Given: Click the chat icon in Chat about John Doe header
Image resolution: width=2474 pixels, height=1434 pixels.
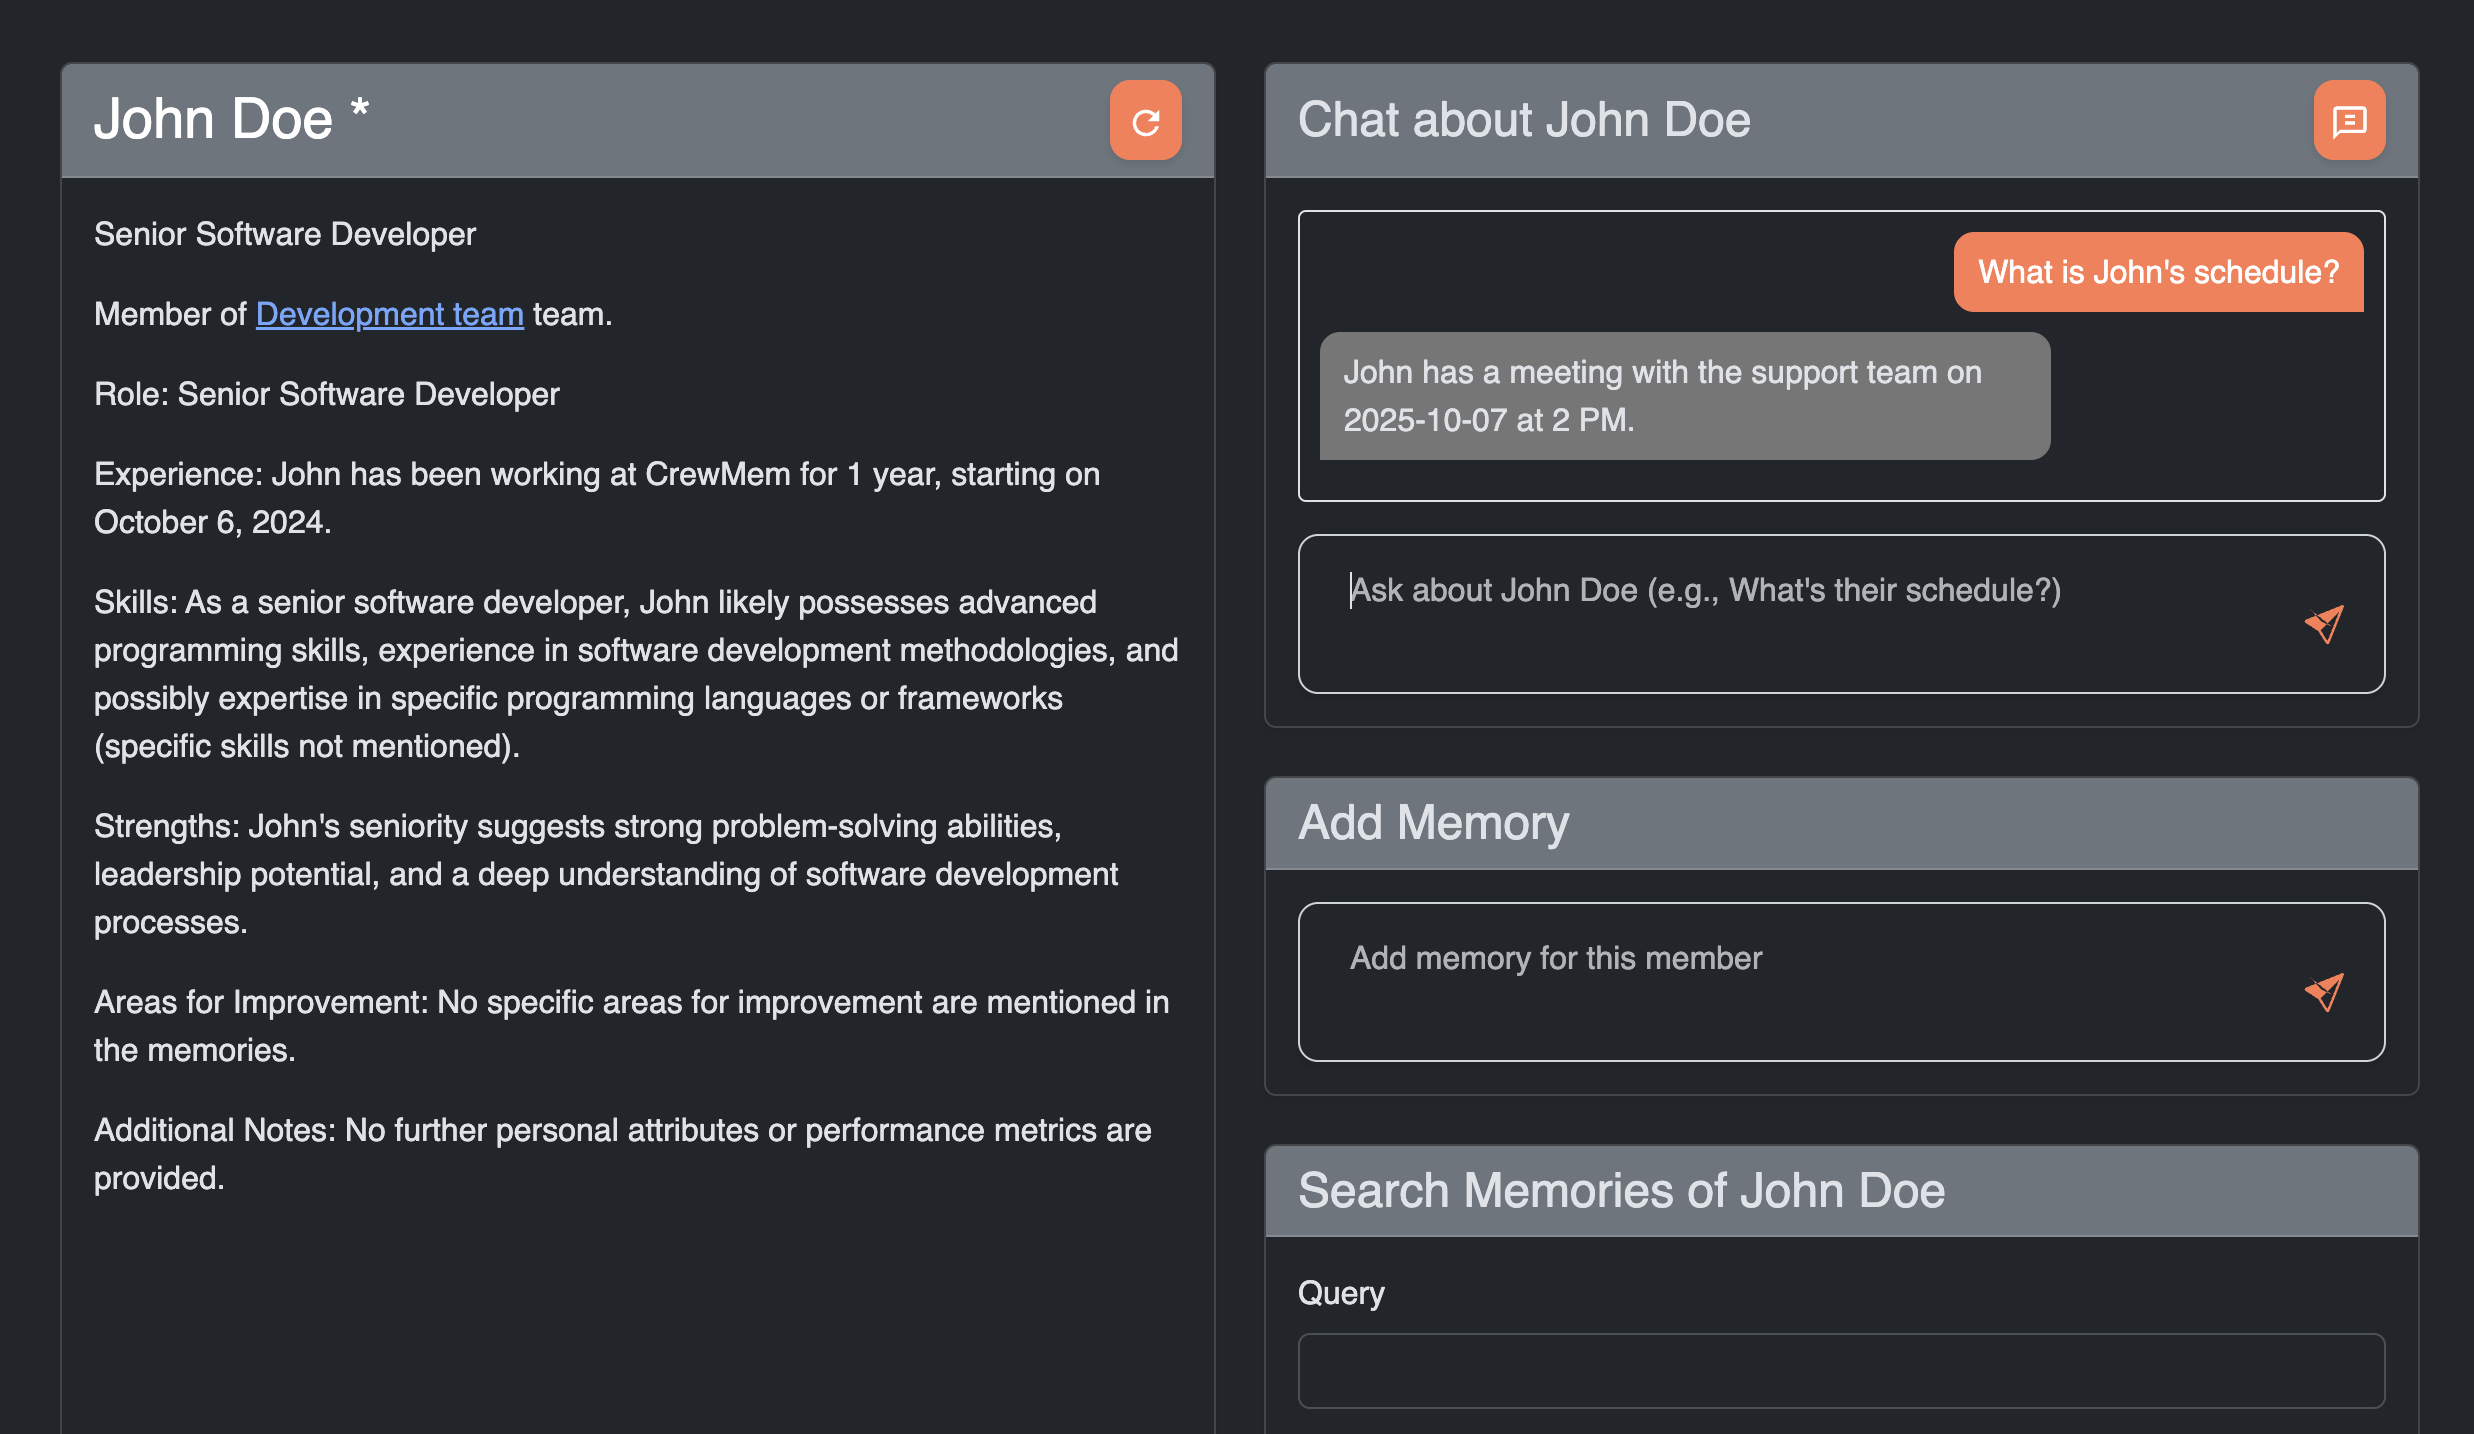Looking at the screenshot, I should (2348, 121).
